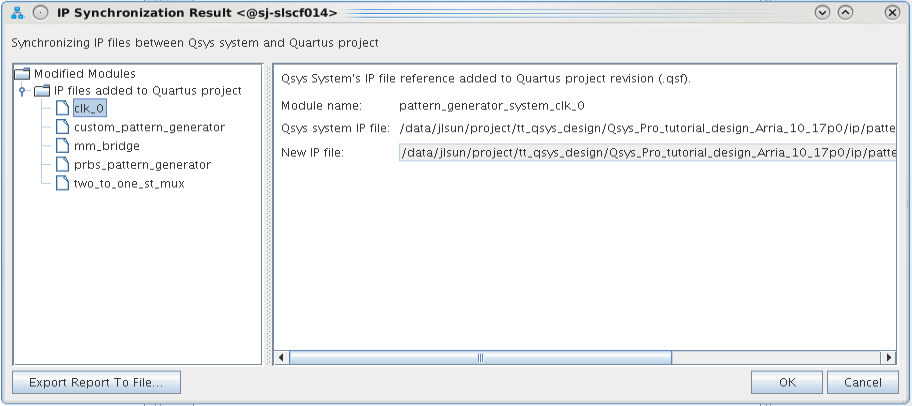Click the custom_pattern_generator file icon
Screen dimensions: 912x406
62,127
